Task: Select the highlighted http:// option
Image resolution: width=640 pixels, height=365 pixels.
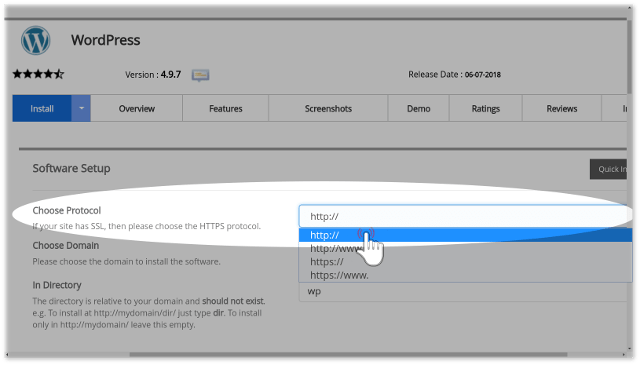Action: click(x=465, y=235)
